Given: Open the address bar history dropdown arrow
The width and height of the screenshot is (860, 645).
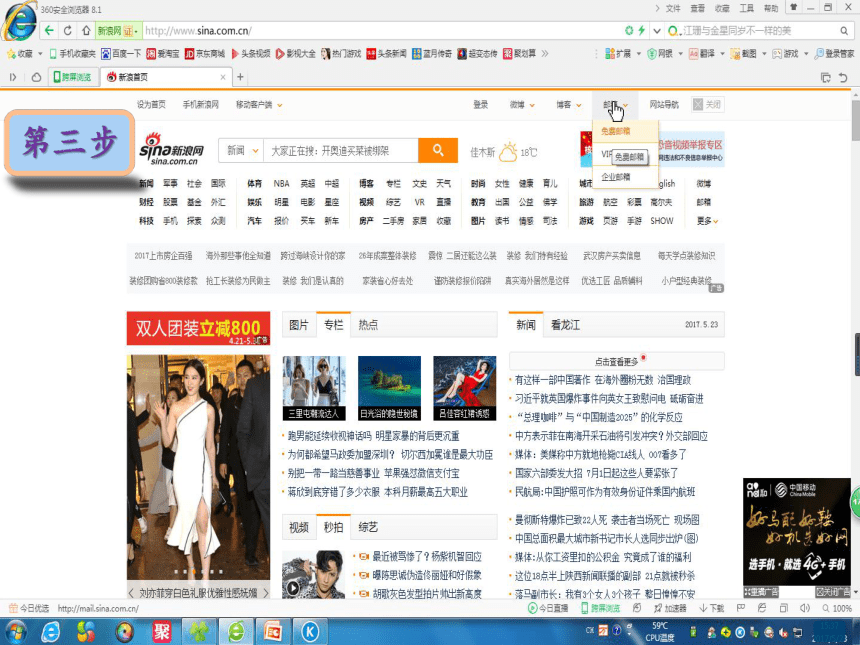Looking at the screenshot, I should point(657,31).
